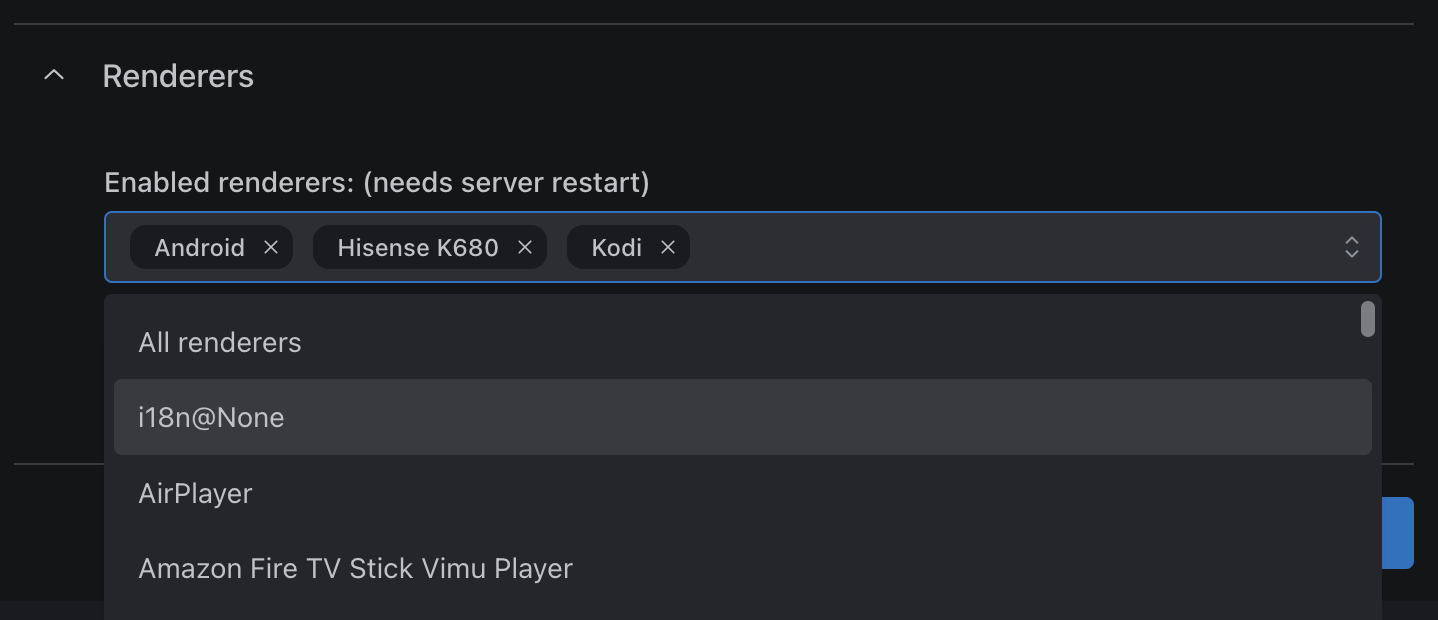Select All renderers from the list
The height and width of the screenshot is (620, 1438).
tap(220, 342)
